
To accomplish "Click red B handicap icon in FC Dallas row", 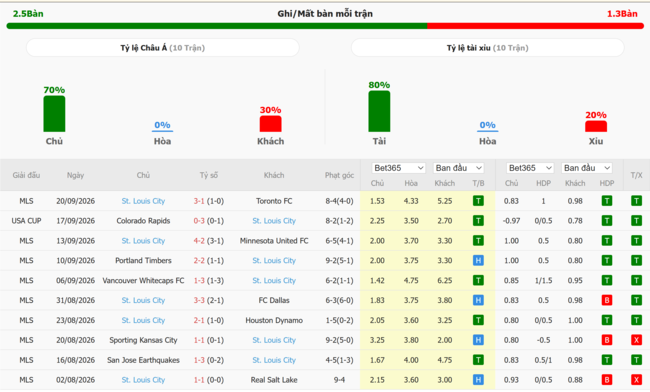I will pyautogui.click(x=607, y=300).
